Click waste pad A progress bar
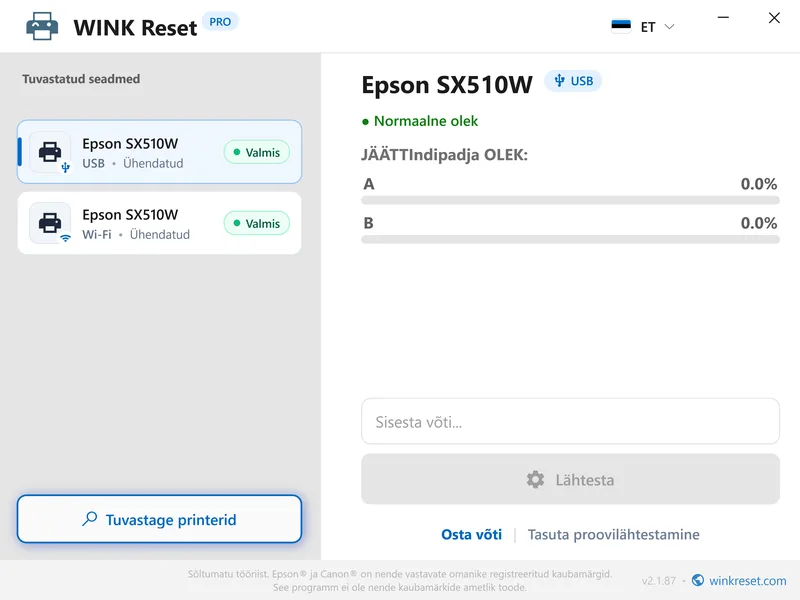800x600 pixels. [x=570, y=201]
